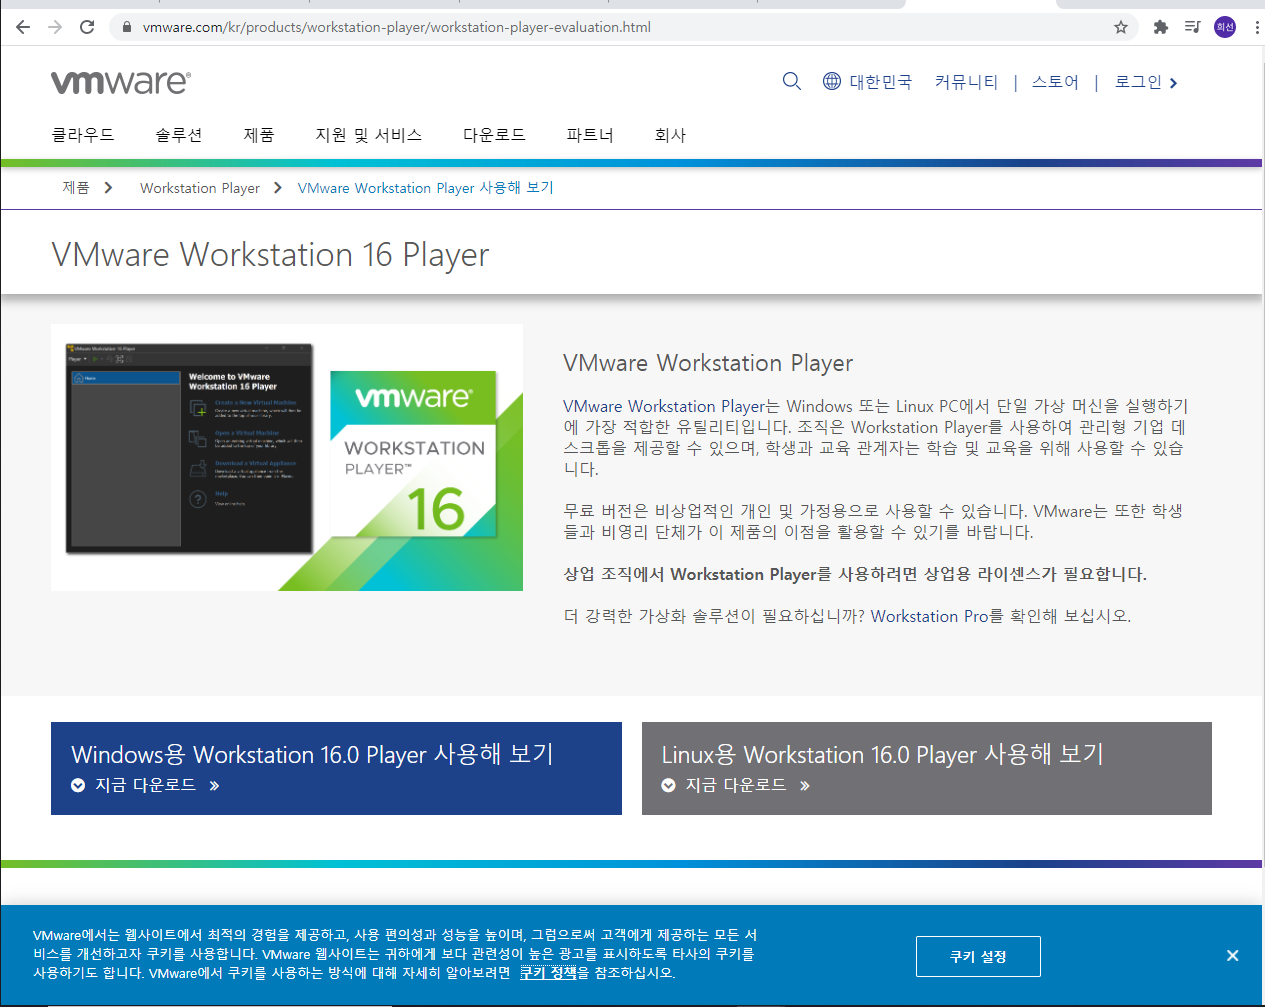Viewport: 1265px width, 1007px height.
Task: Open the 쿠키 설정 button
Action: (978, 957)
